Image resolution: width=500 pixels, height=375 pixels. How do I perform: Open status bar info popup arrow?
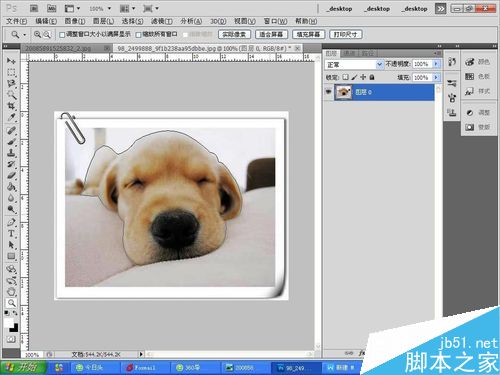tap(141, 354)
